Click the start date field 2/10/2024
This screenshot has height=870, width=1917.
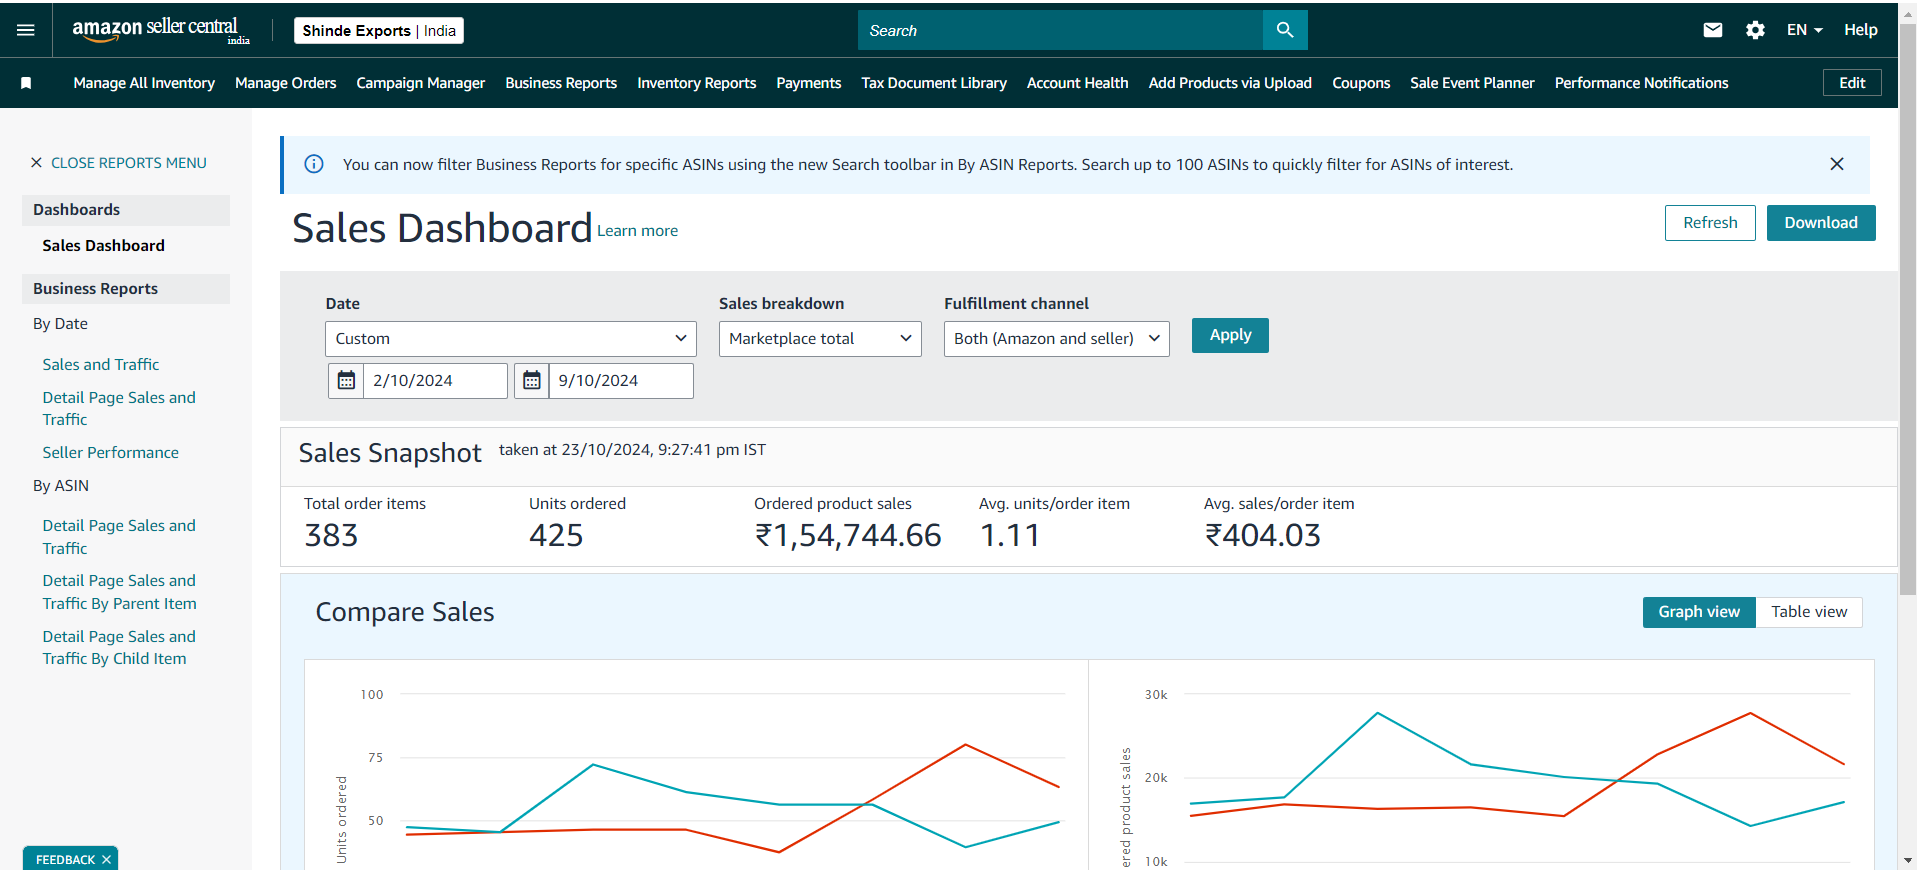pos(435,381)
